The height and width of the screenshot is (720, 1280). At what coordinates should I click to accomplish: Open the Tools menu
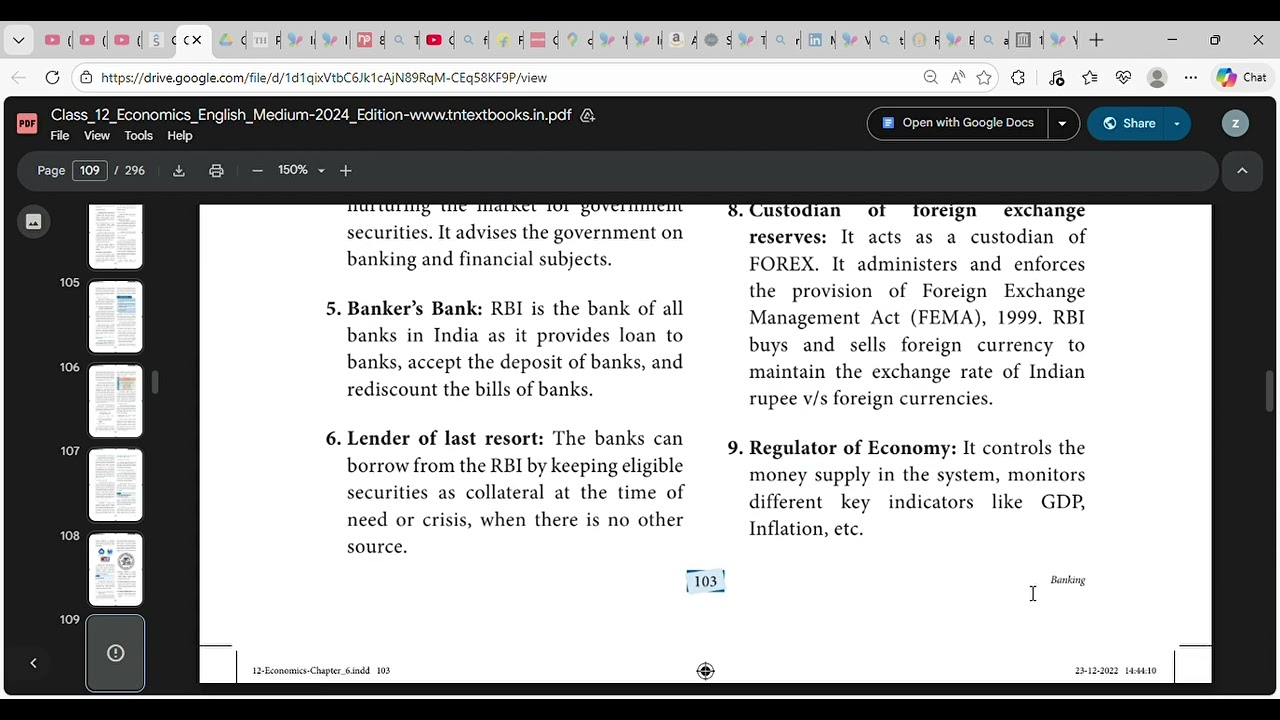point(139,136)
